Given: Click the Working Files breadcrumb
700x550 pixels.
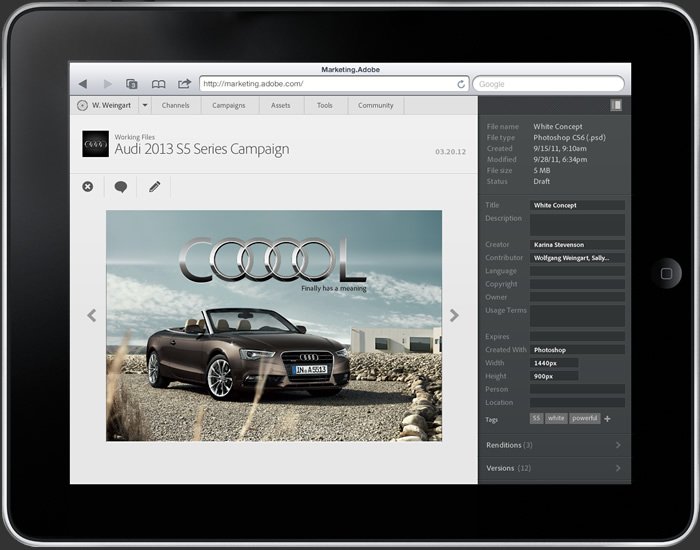Looking at the screenshot, I should click(135, 137).
